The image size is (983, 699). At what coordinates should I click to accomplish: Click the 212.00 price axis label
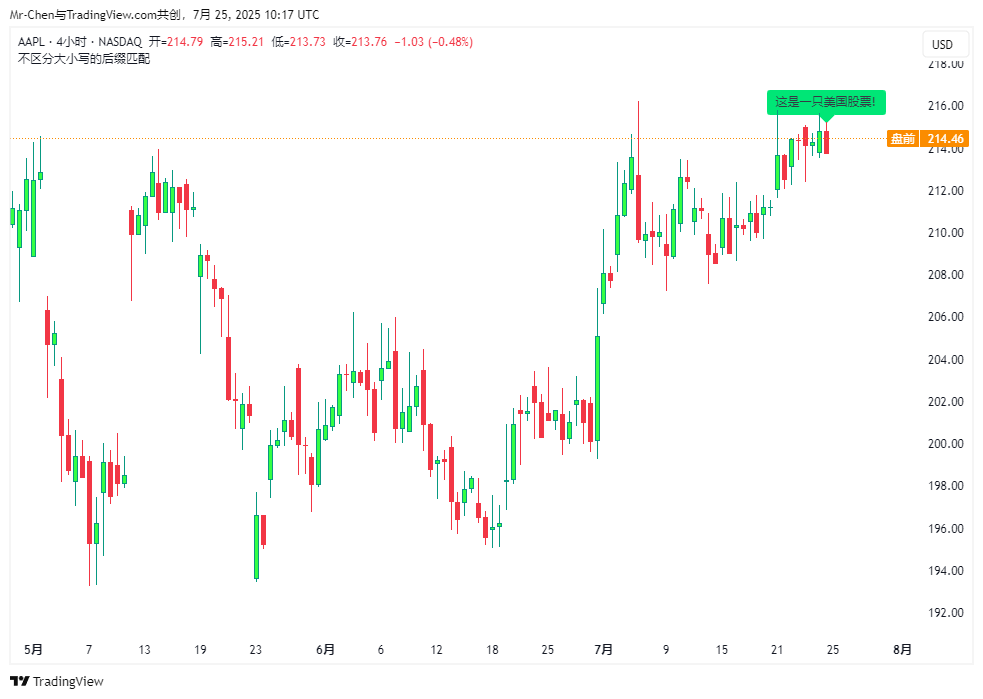coord(945,191)
